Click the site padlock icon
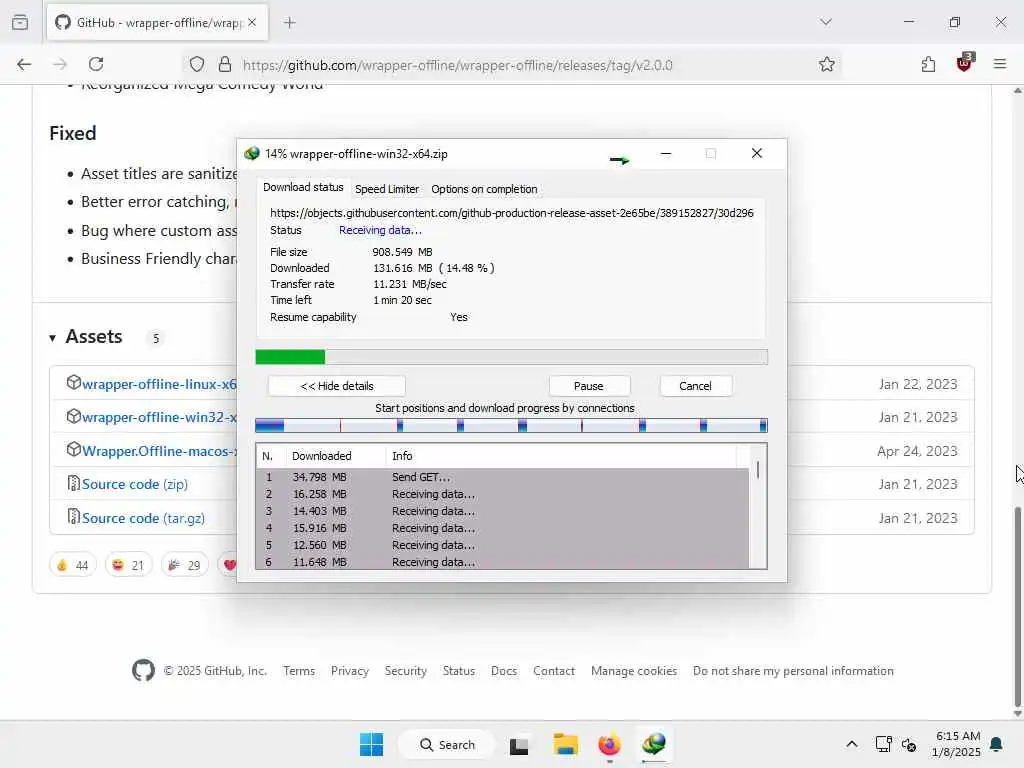This screenshot has width=1024, height=768. [x=225, y=64]
